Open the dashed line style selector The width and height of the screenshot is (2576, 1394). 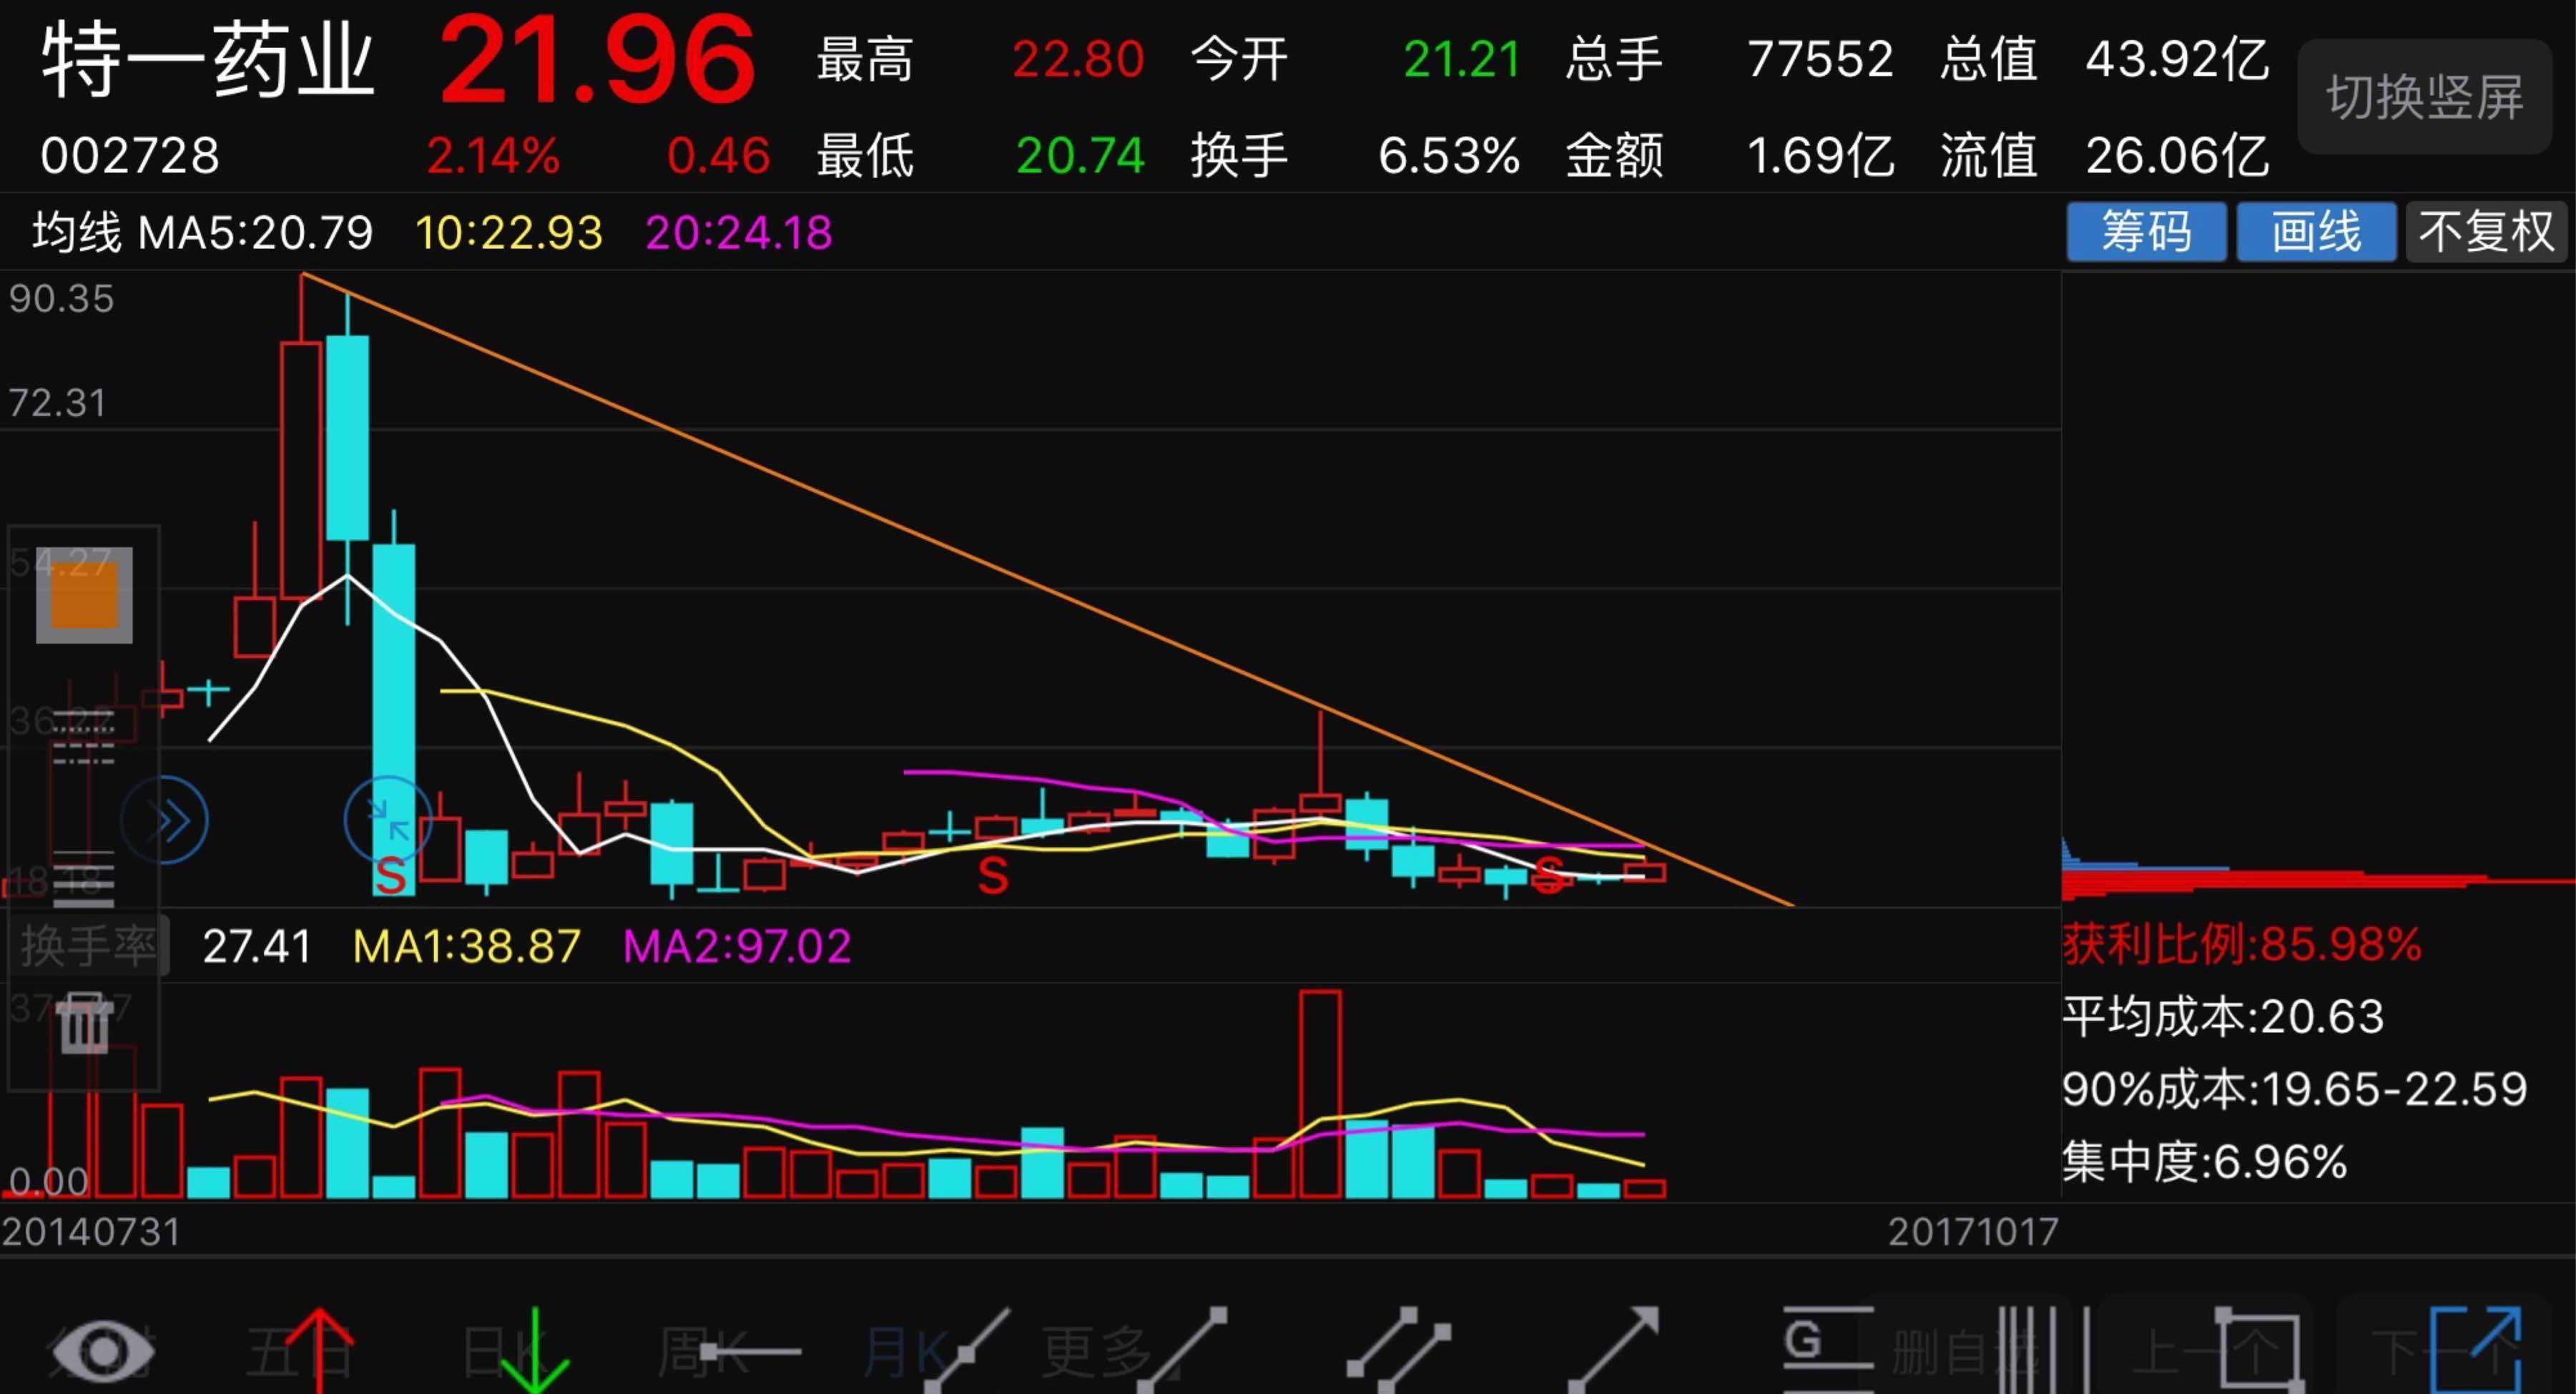pos(84,738)
